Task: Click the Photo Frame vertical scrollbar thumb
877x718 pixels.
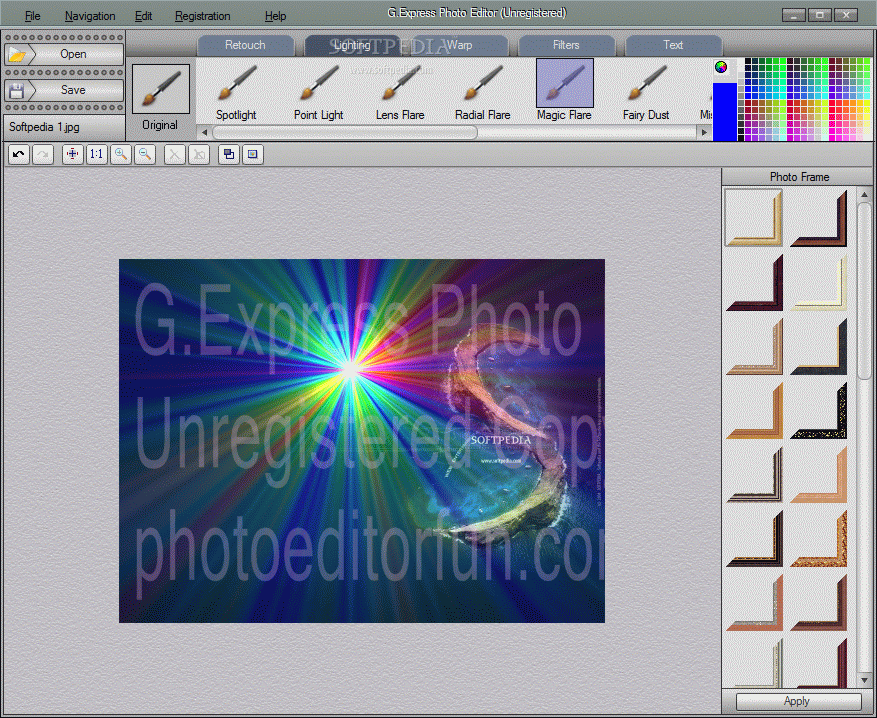Action: point(865,291)
